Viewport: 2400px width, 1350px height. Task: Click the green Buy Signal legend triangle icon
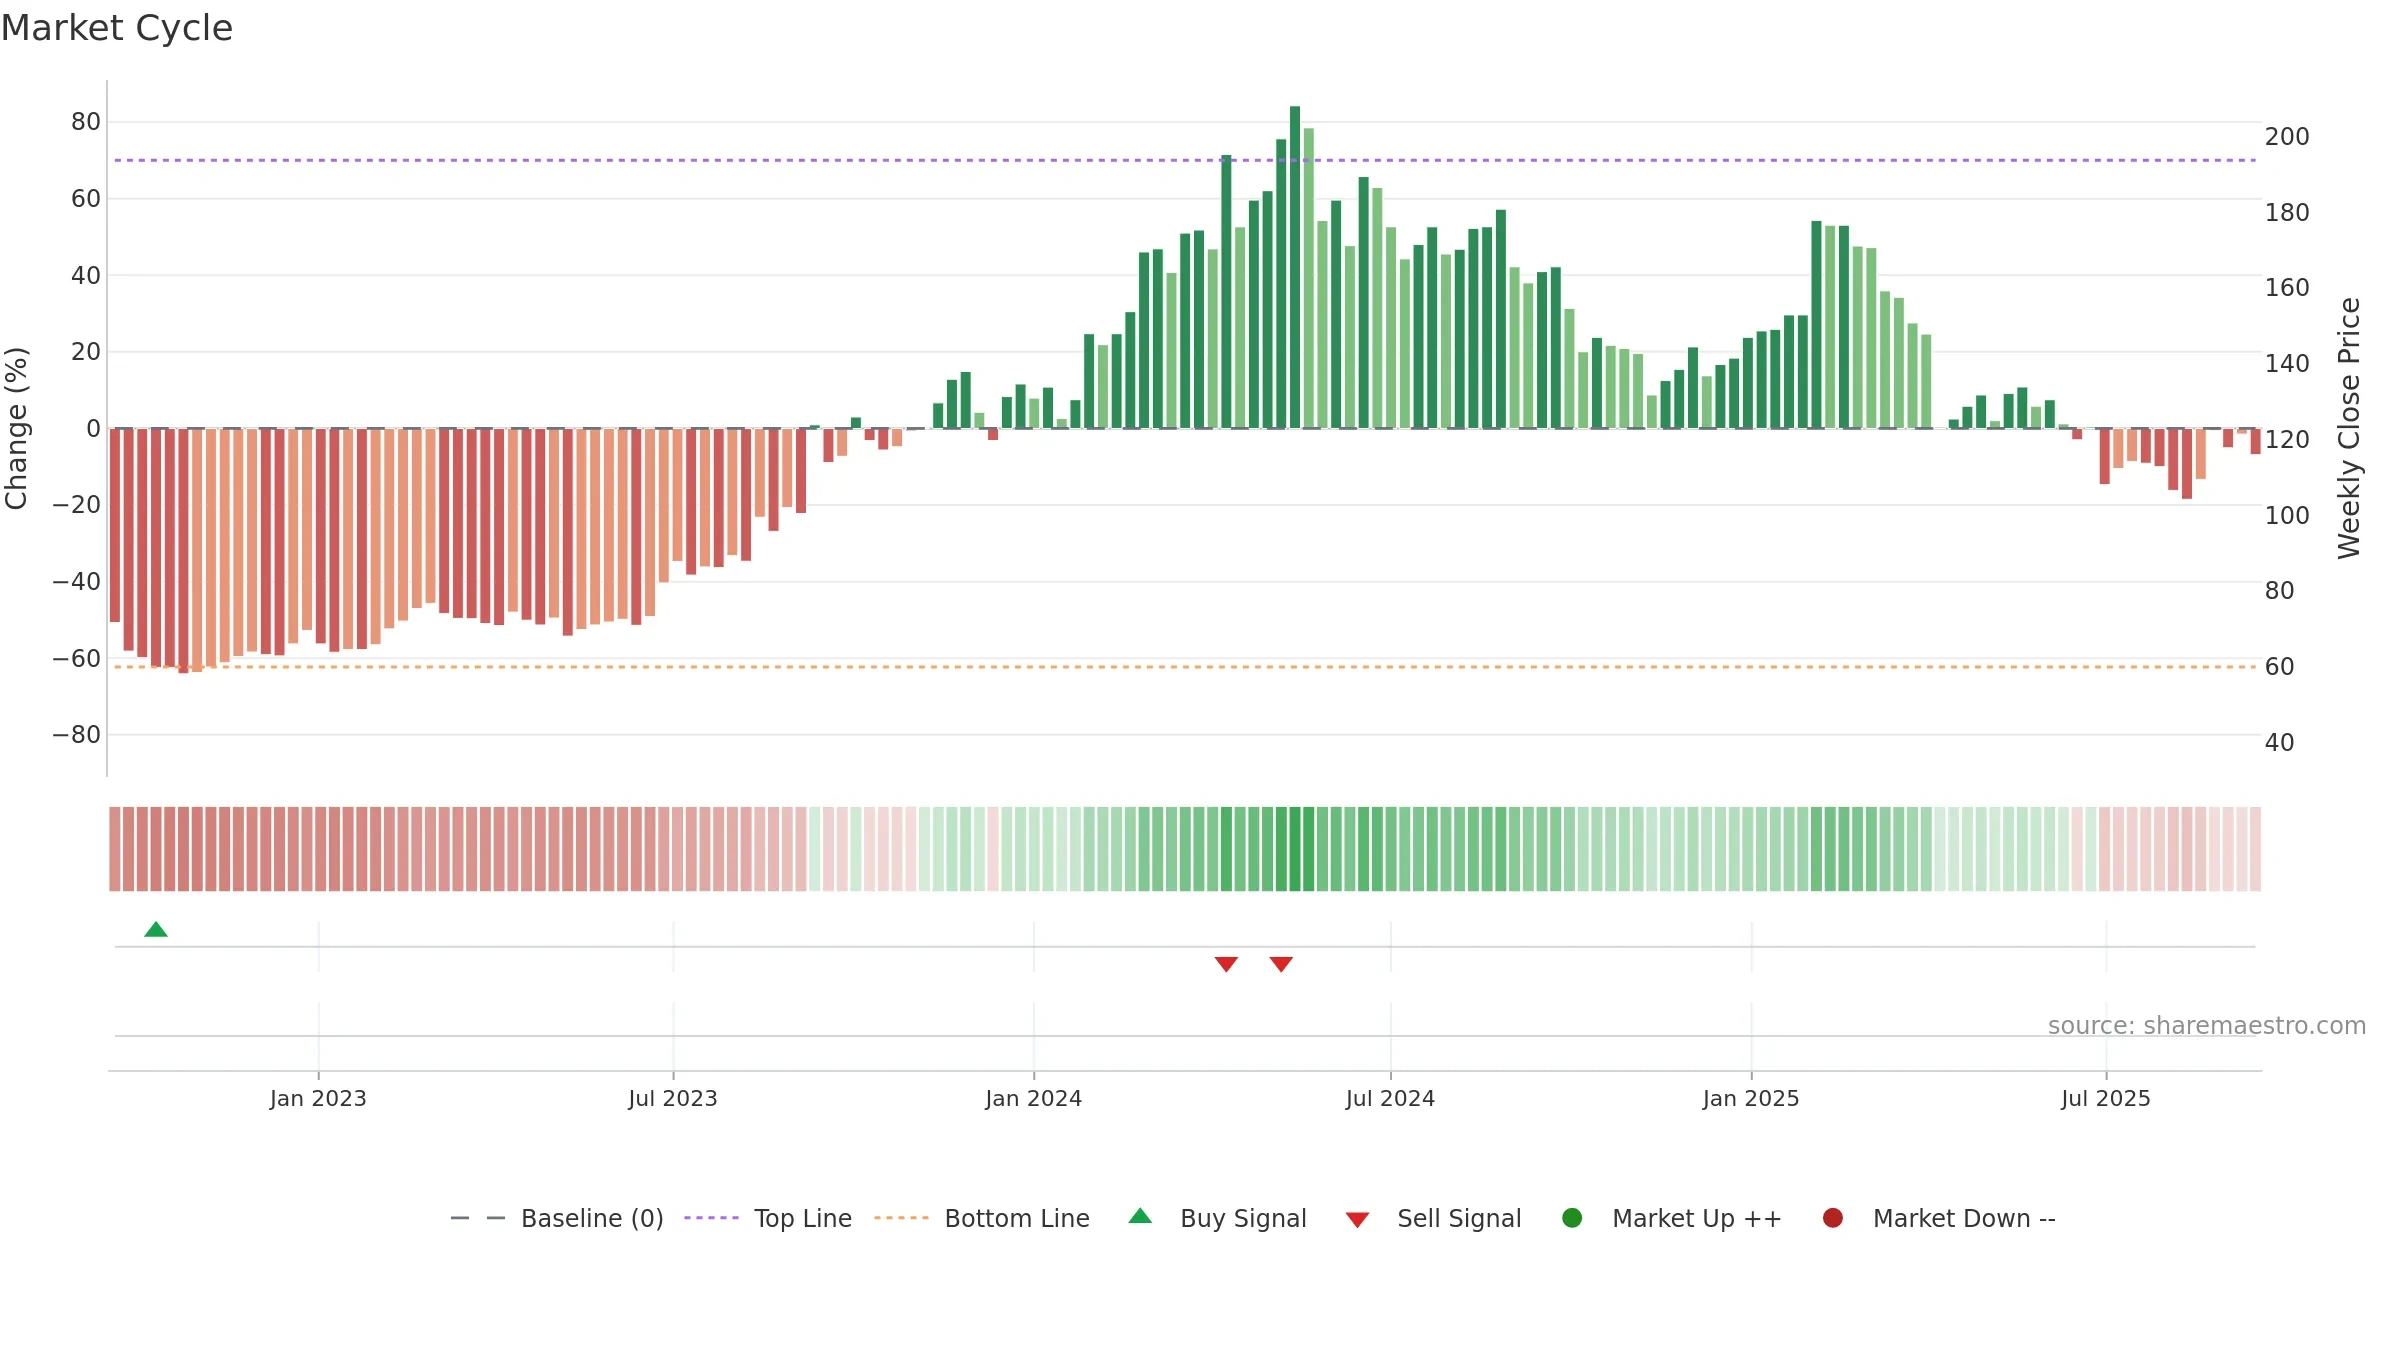tap(1140, 1216)
